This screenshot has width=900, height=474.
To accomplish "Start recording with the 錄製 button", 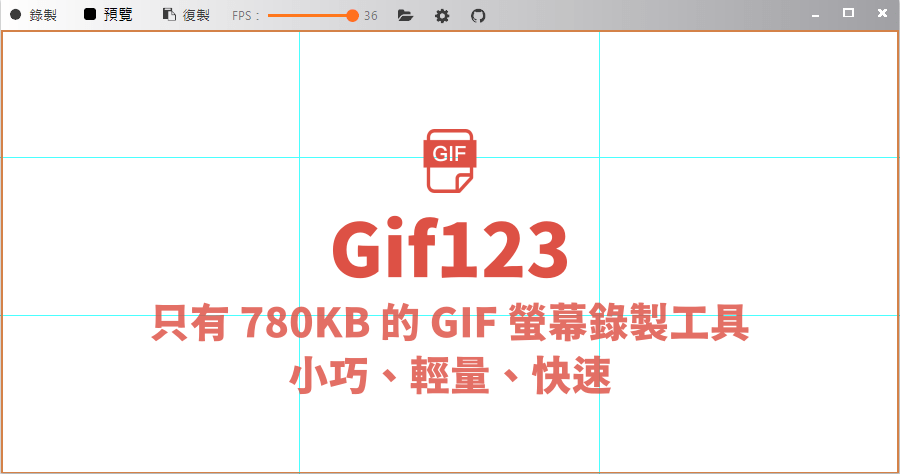I will pyautogui.click(x=33, y=15).
